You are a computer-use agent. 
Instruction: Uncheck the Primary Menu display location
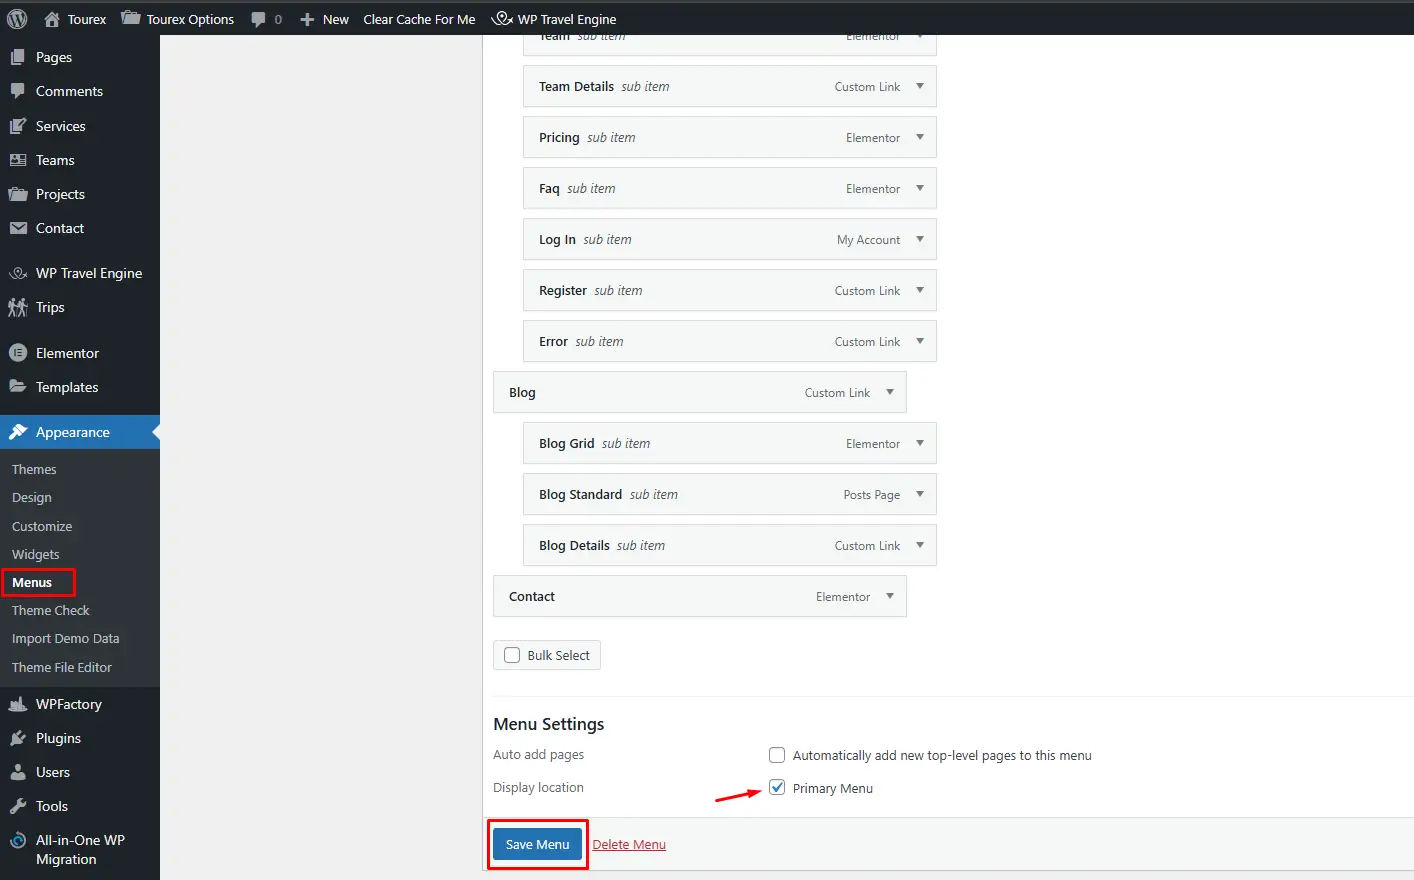tap(777, 788)
